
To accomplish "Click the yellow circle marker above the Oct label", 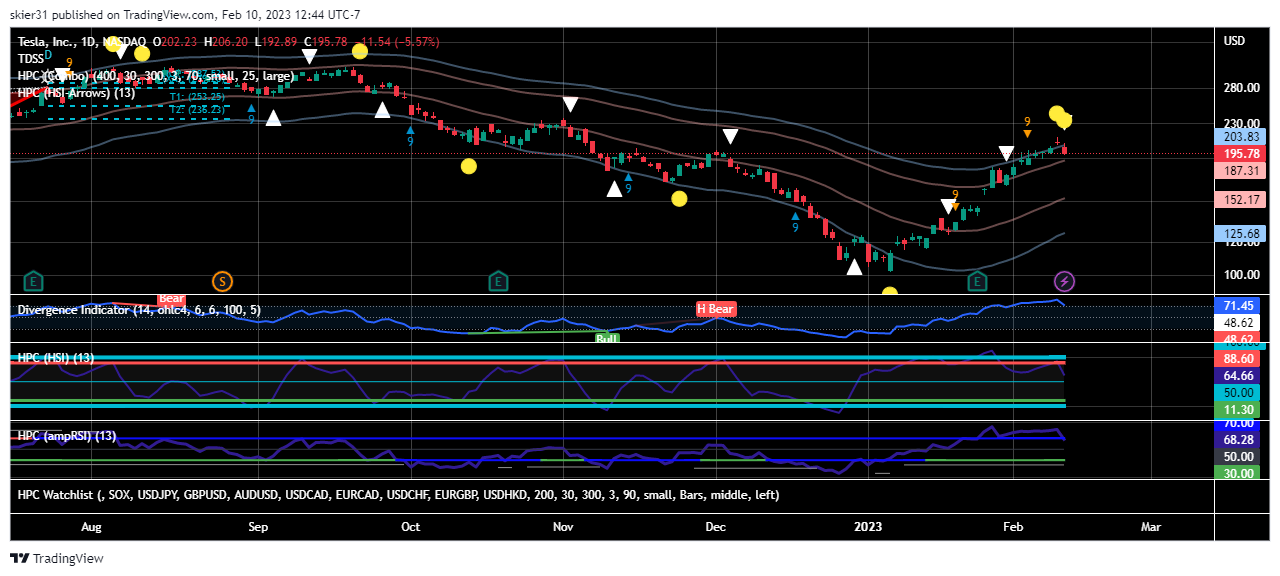I will 469,166.
